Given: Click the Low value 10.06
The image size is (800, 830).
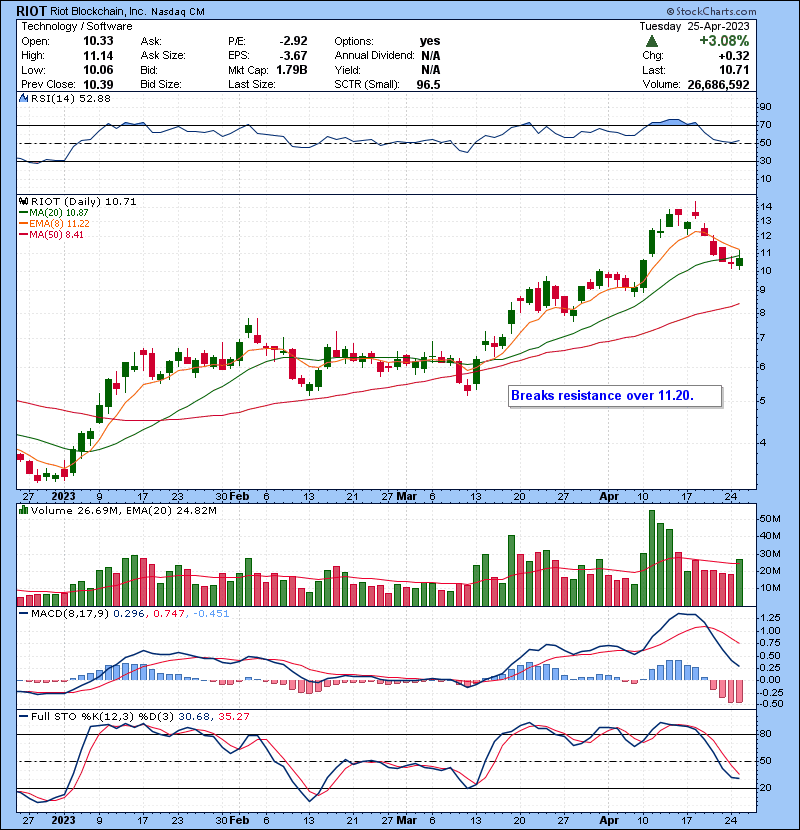Looking at the screenshot, I should 98,70.
